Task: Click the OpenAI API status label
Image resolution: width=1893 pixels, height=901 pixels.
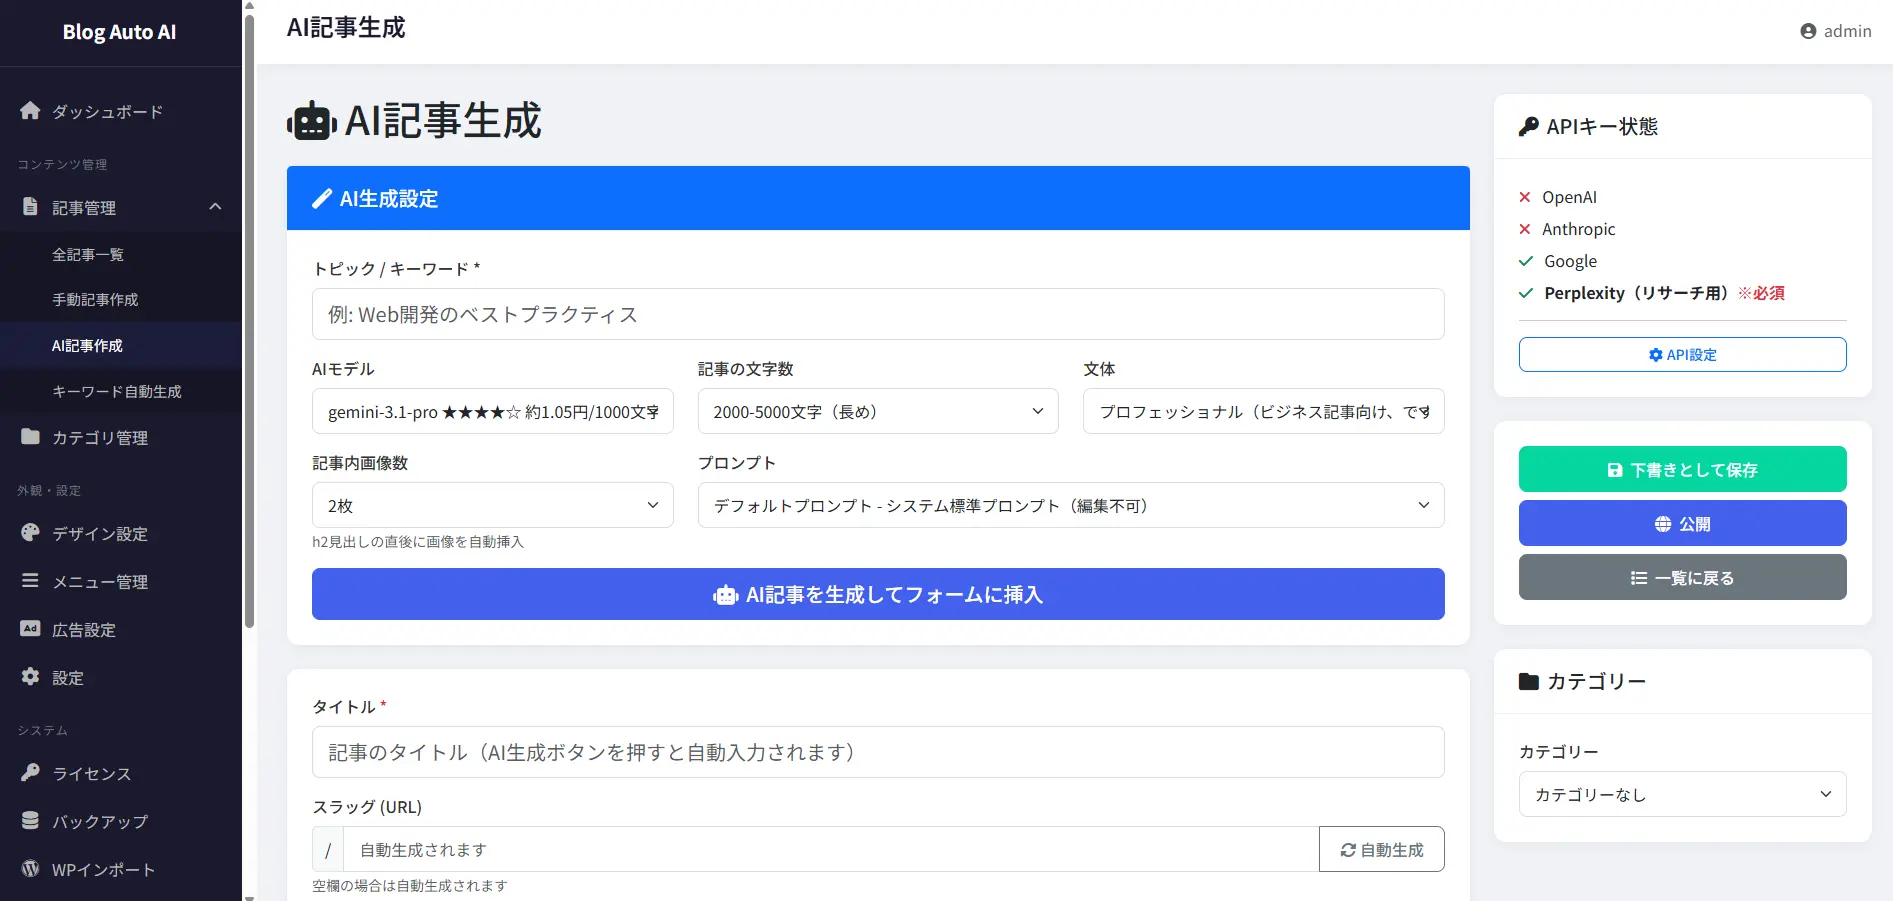Action: tap(1569, 197)
